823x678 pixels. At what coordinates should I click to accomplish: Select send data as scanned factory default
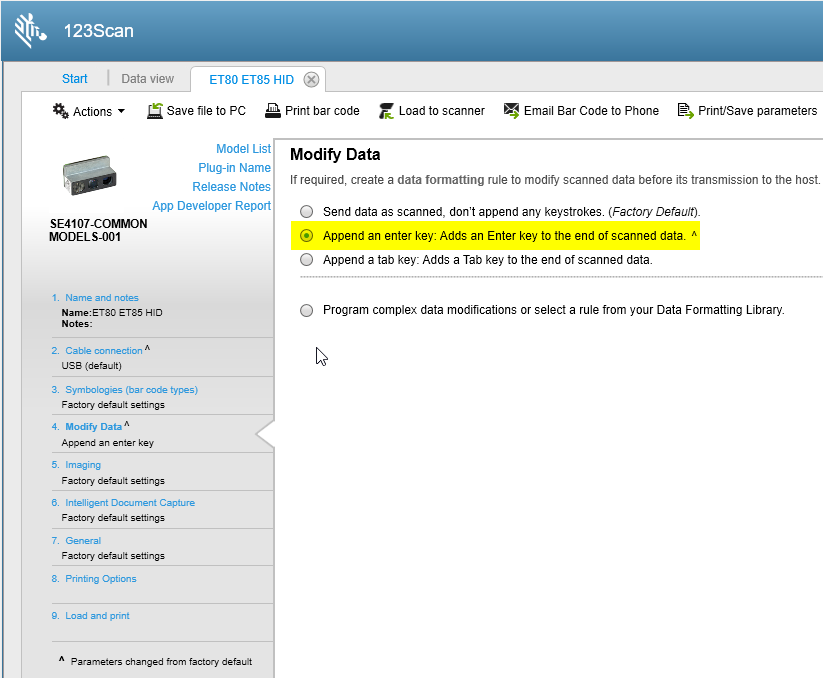pos(306,211)
